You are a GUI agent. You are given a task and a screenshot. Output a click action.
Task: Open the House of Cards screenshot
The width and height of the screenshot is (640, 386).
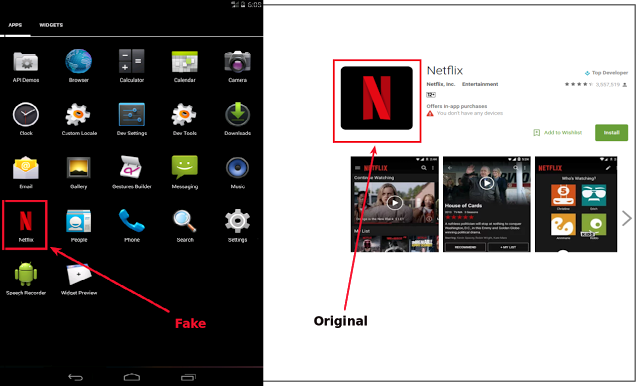[487, 204]
